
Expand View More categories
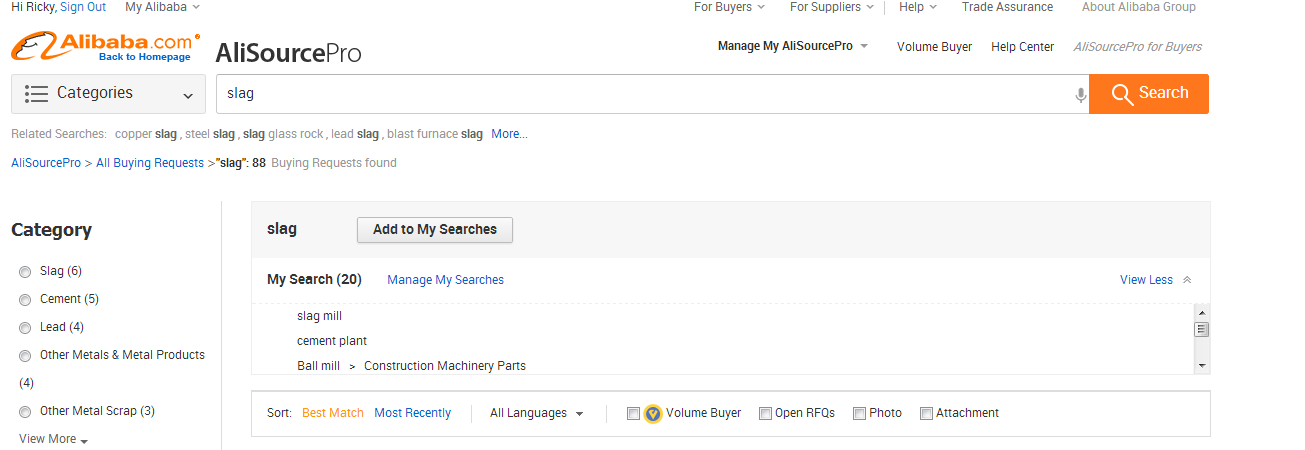[53, 439]
